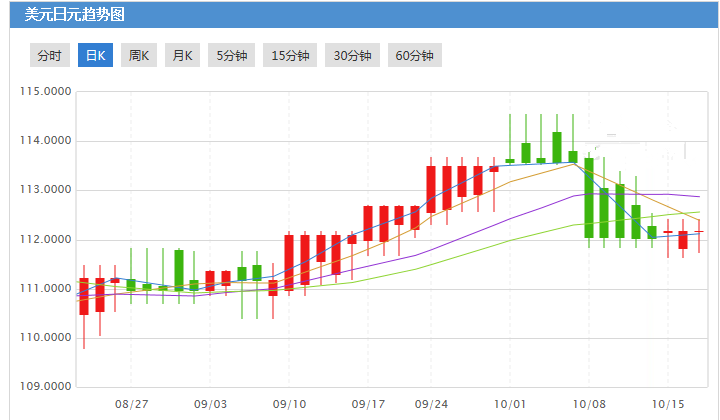Click the first red candlestick on the left
This screenshot has height=420, width=720.
coord(84,296)
